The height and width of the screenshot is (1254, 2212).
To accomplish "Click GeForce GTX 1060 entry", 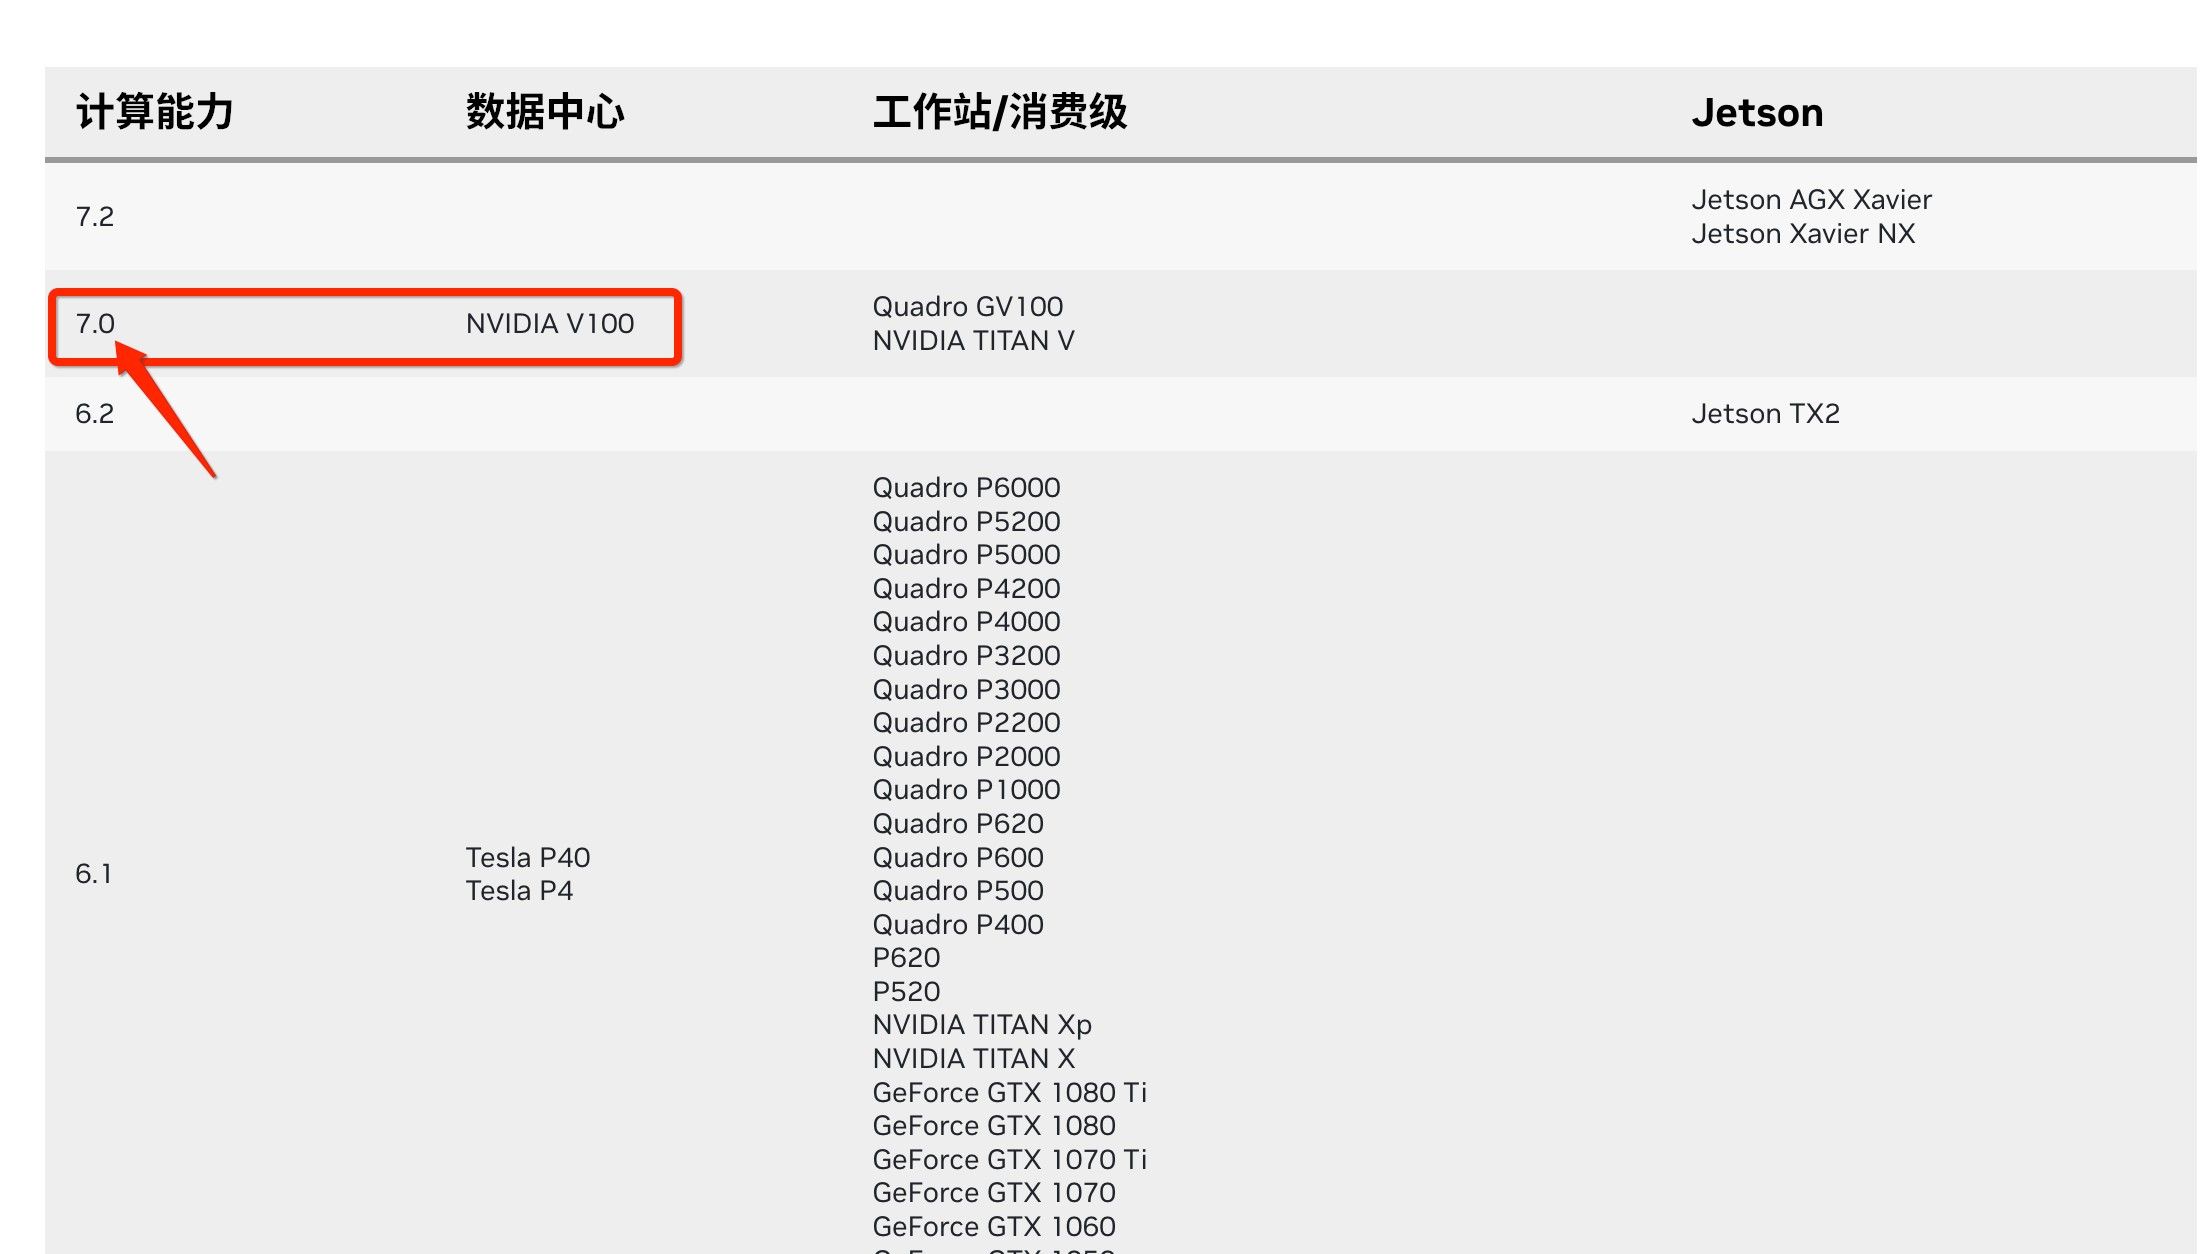I will point(994,1226).
